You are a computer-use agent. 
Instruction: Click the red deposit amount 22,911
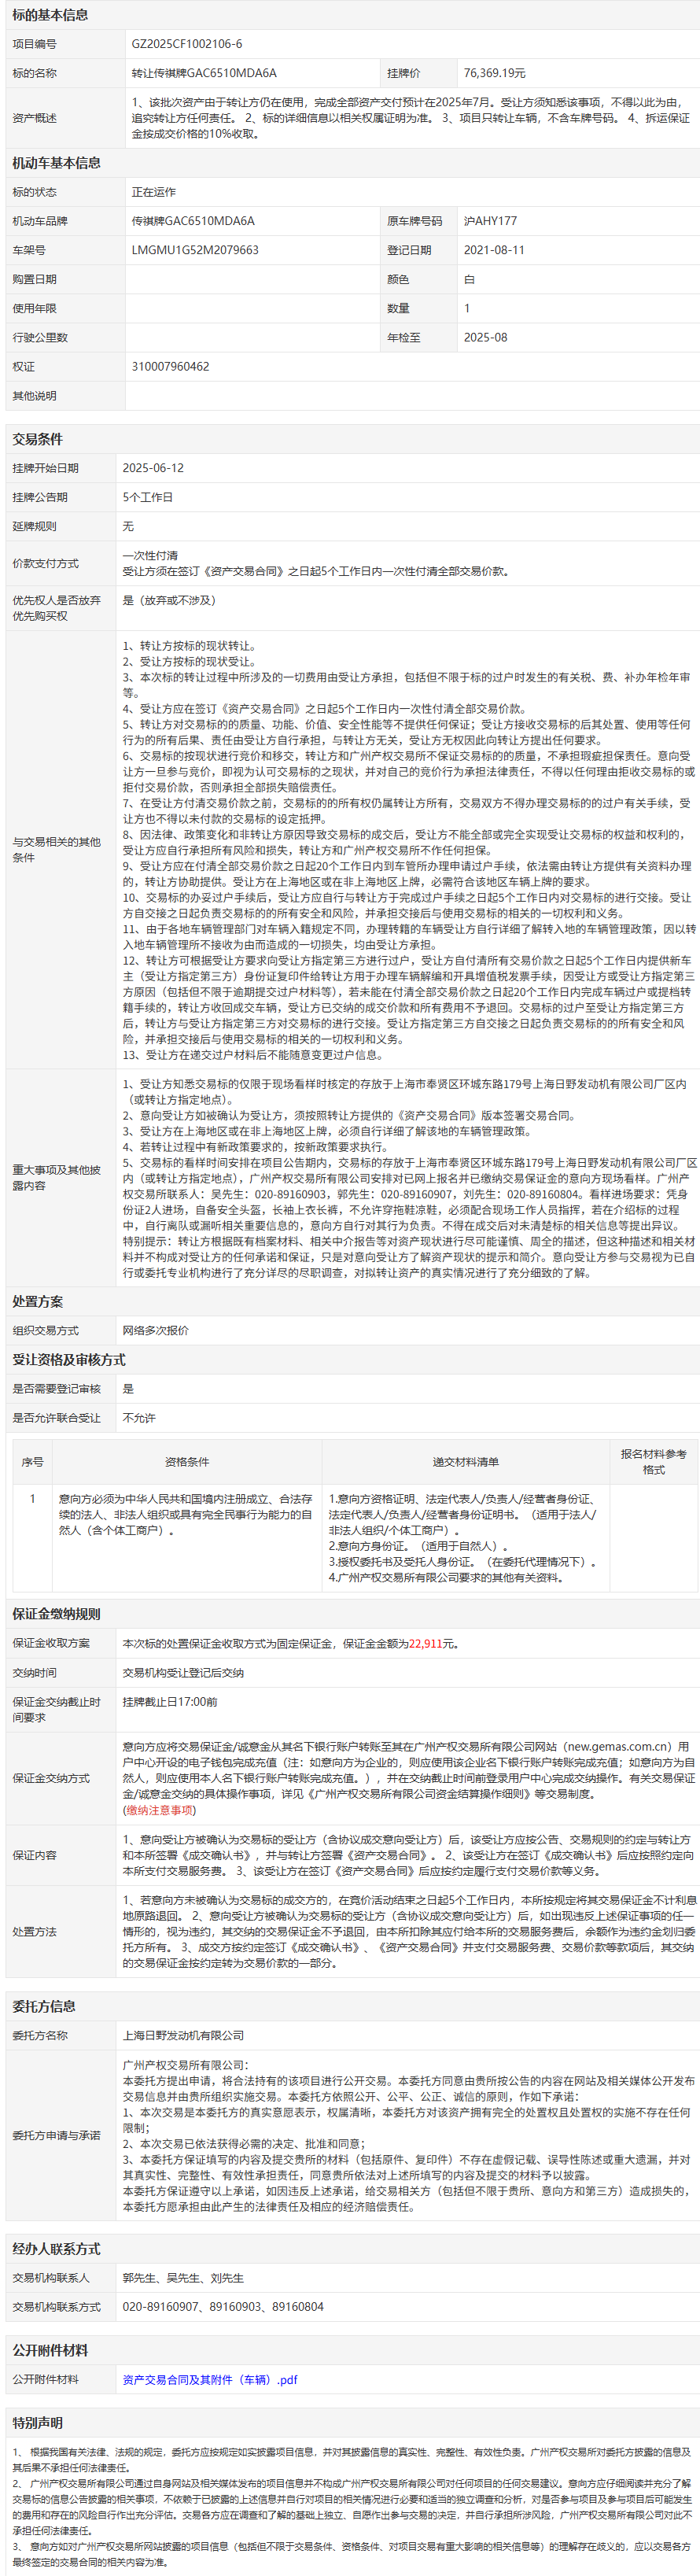[x=425, y=1643]
